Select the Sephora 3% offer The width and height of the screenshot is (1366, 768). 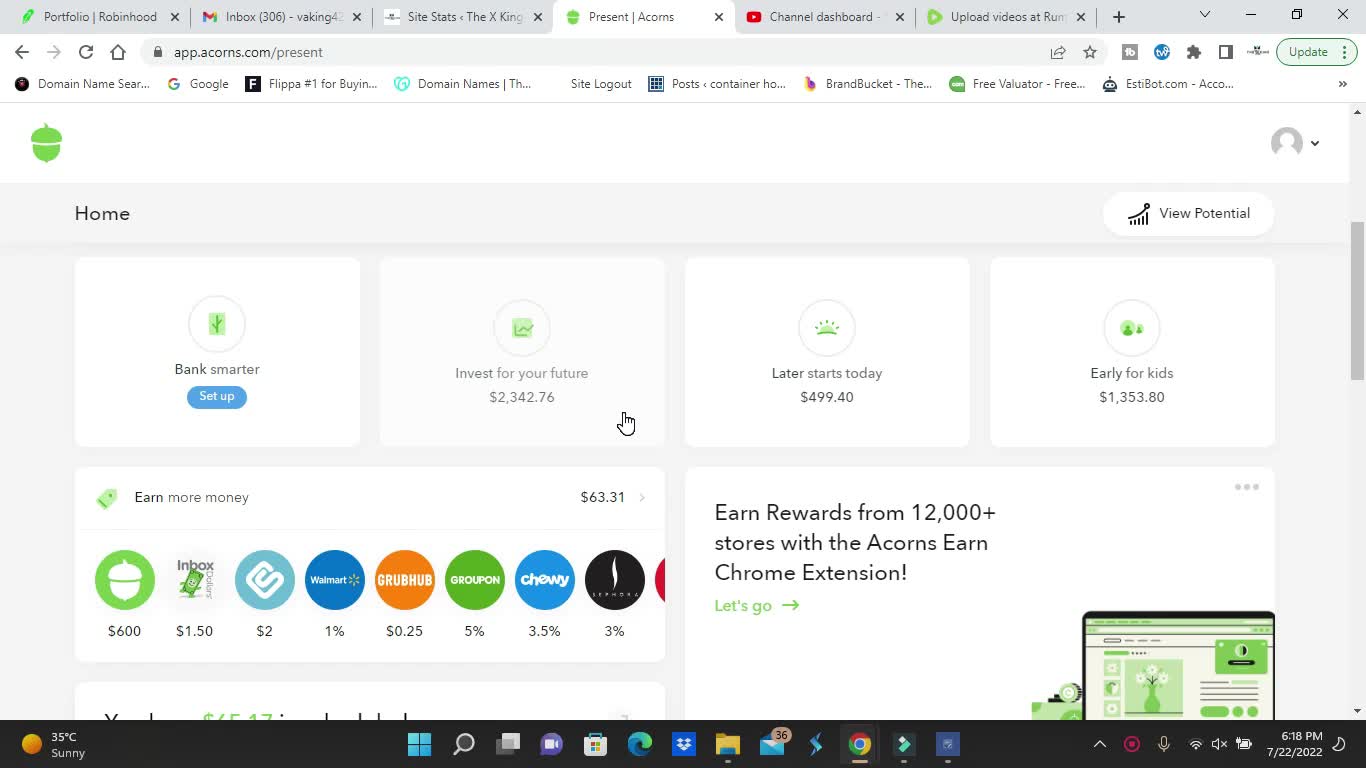click(615, 580)
